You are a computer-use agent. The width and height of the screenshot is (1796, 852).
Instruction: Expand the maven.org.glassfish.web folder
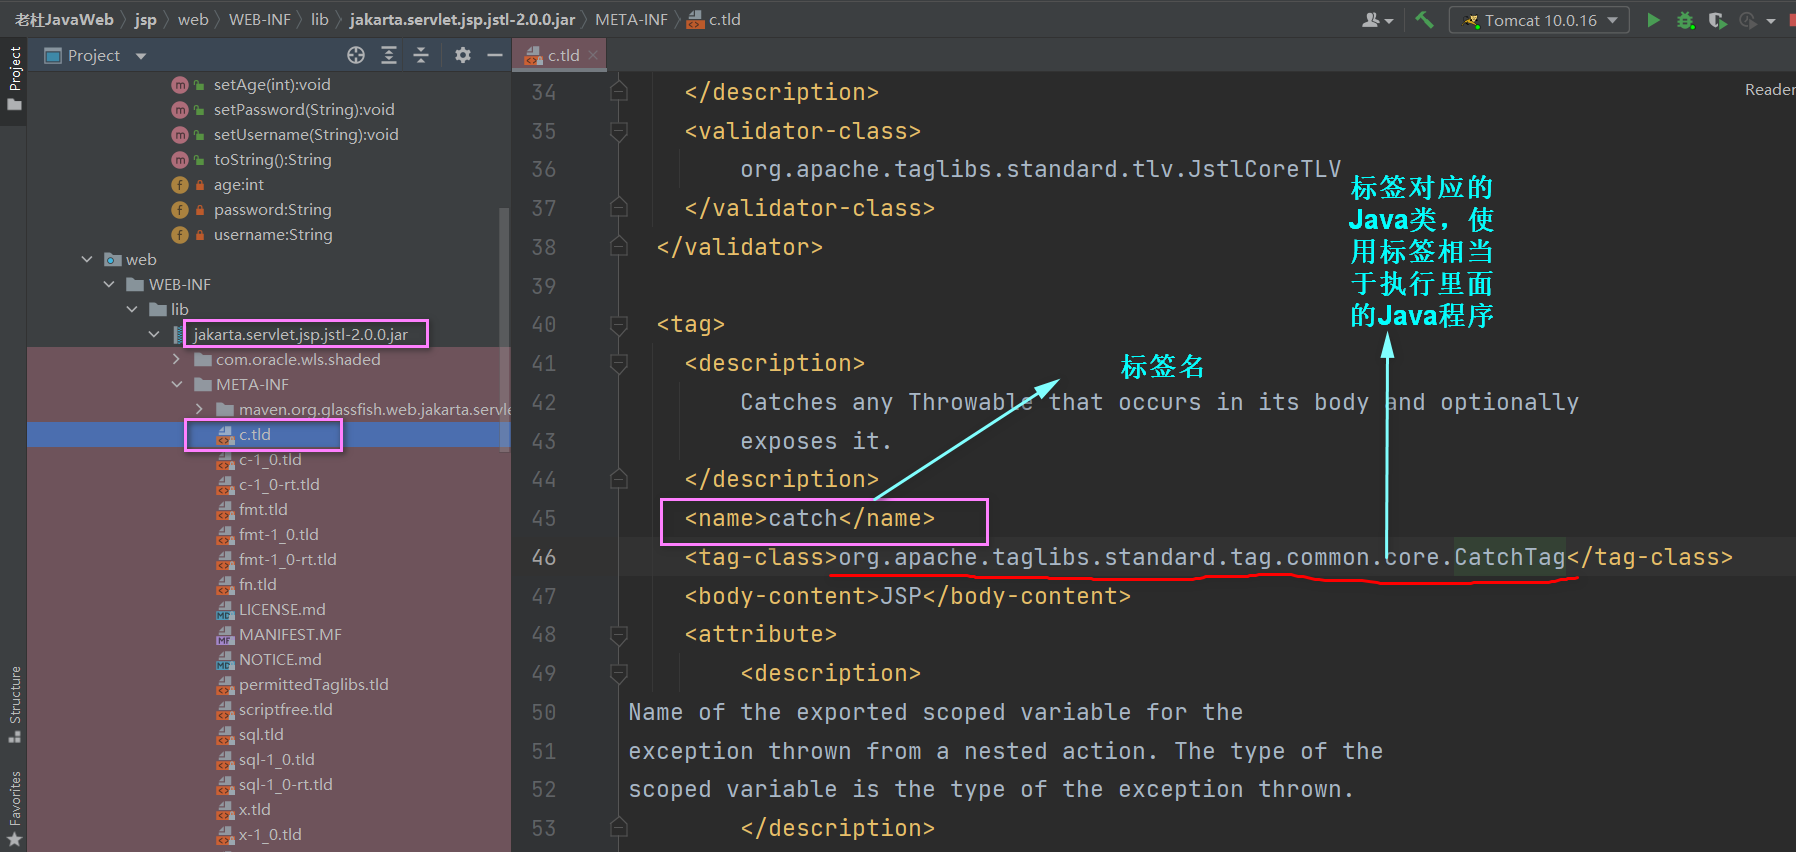(x=200, y=410)
